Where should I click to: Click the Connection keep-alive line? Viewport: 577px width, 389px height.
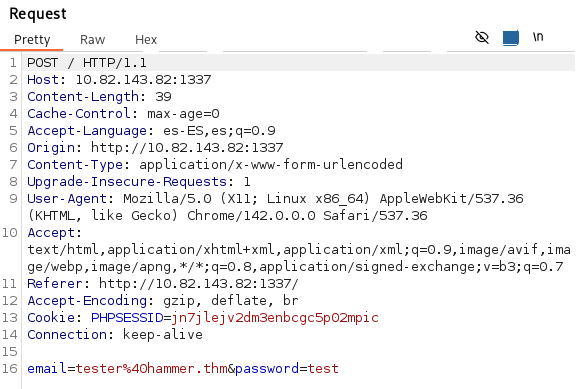115,335
